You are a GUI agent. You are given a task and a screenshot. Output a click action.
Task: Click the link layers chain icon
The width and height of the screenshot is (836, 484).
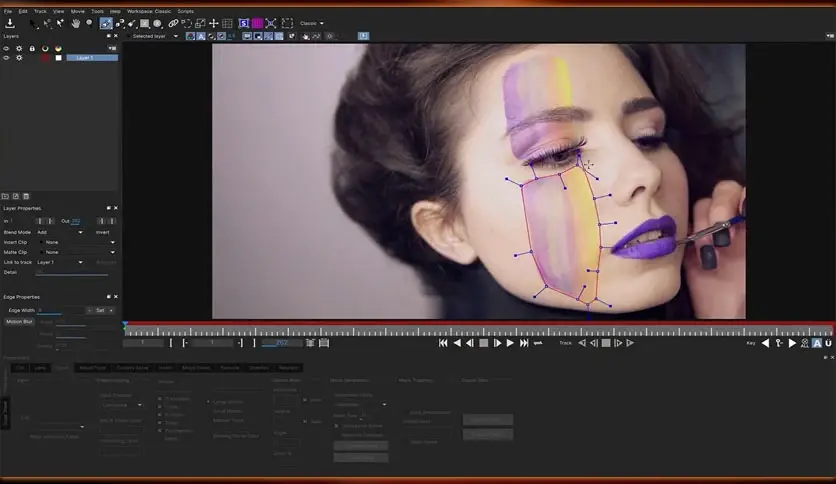[x=173, y=23]
